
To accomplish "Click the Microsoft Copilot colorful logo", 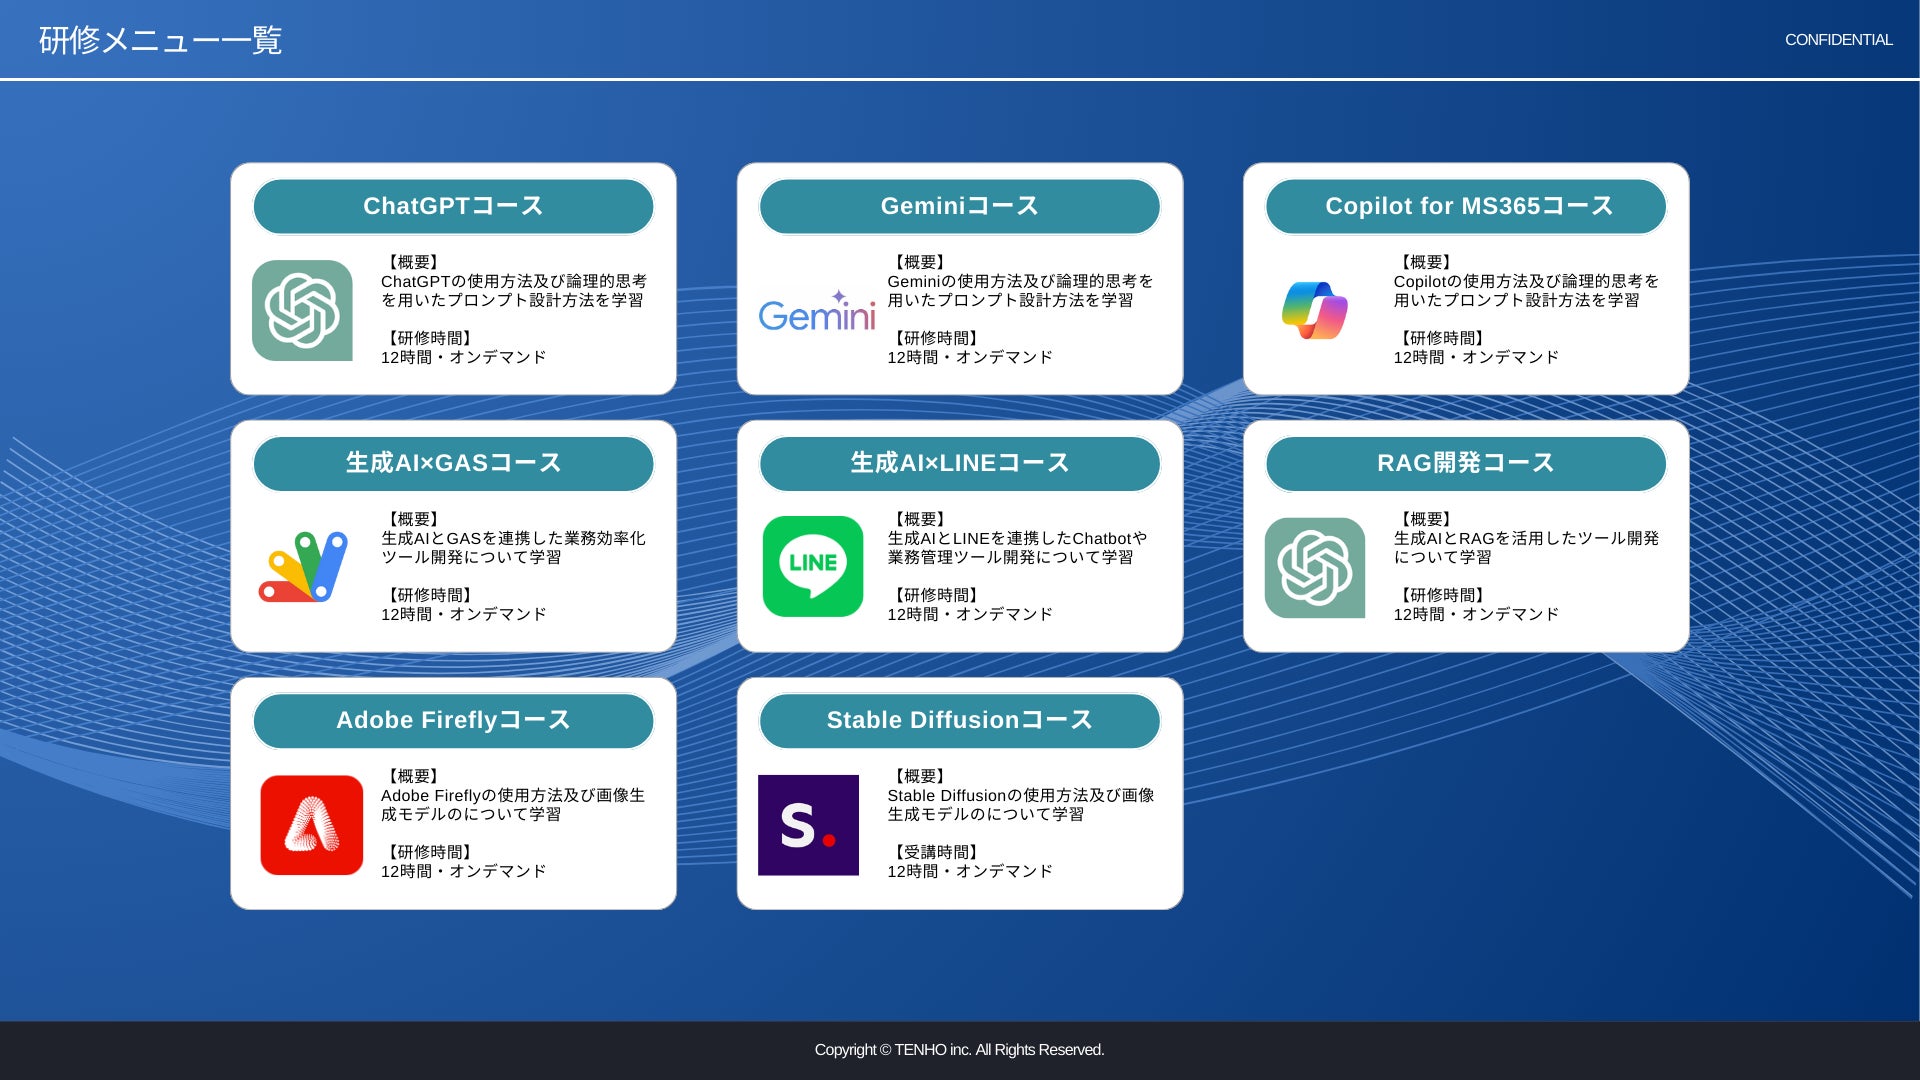I will point(1314,310).
